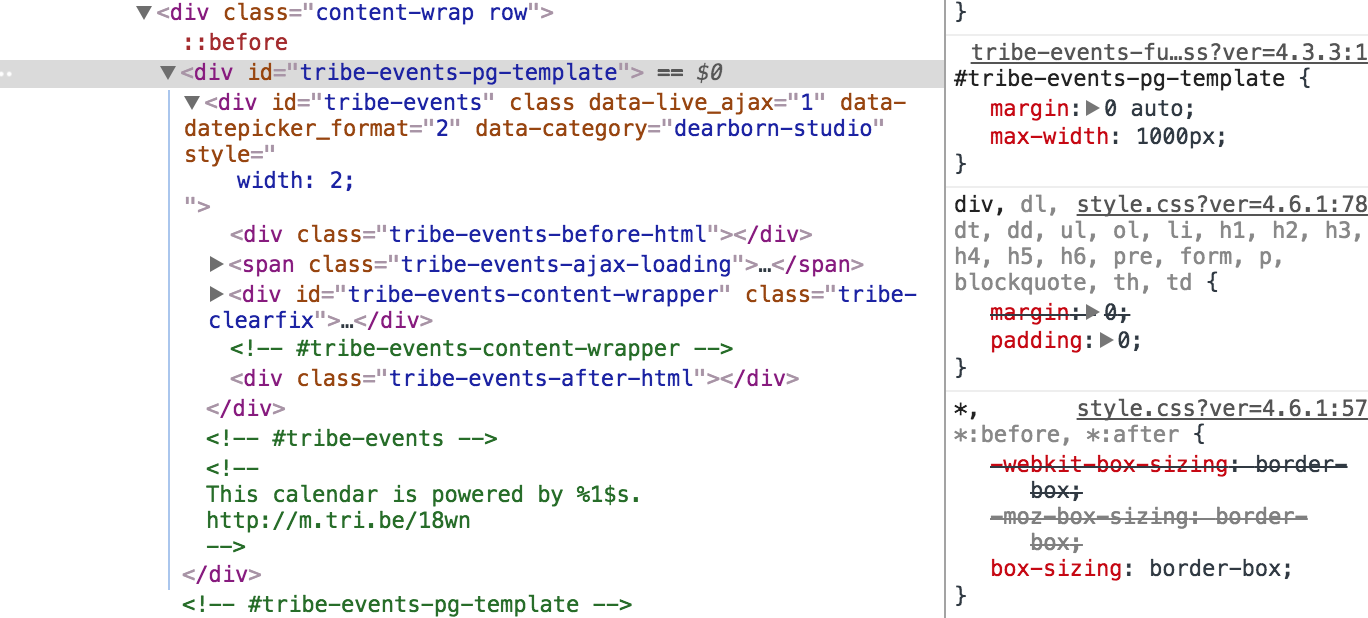Screen dimensions: 1368x618
Task: Click the three-dot icon beside the selected node
Action: click(6, 73)
